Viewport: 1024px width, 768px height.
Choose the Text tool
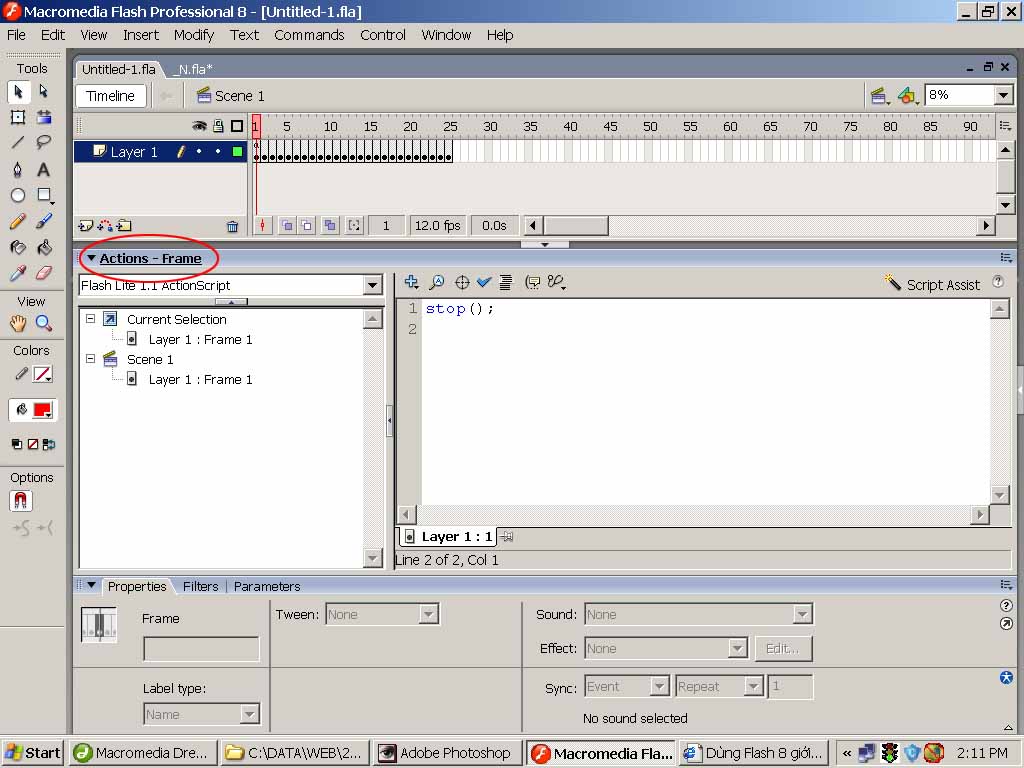pos(44,170)
